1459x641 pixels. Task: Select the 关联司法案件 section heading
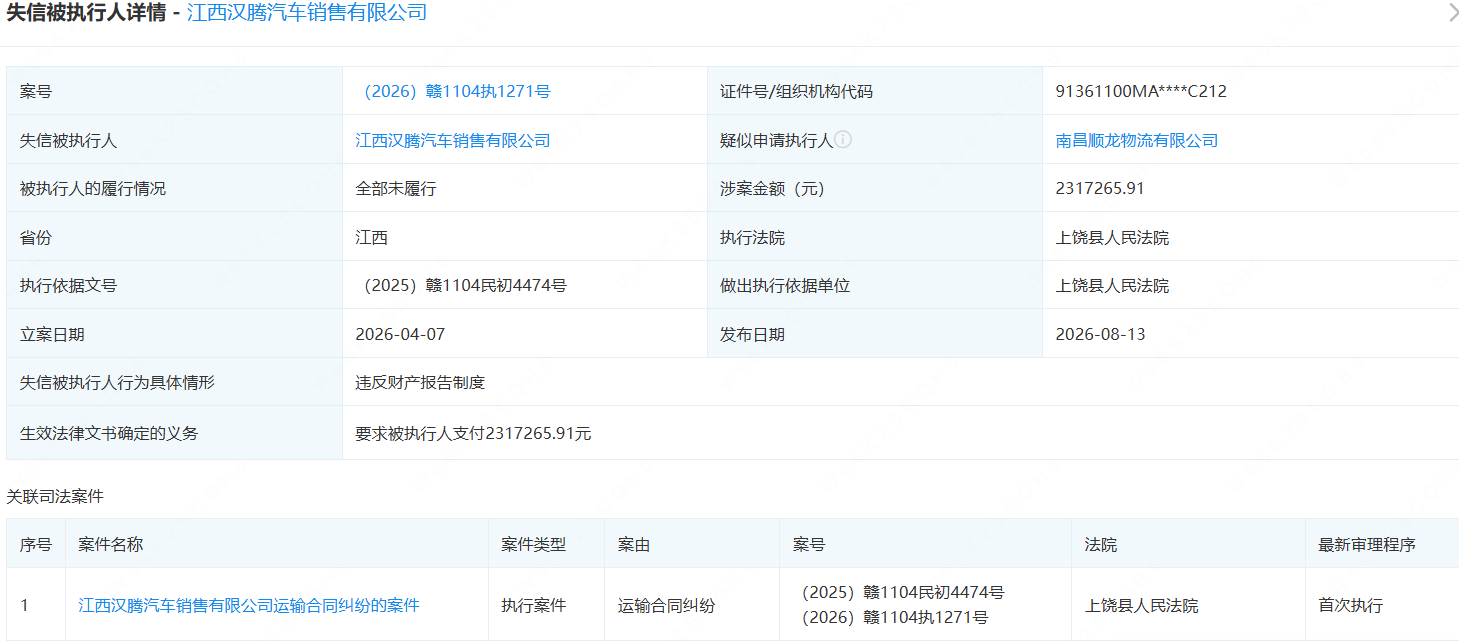(x=55, y=496)
